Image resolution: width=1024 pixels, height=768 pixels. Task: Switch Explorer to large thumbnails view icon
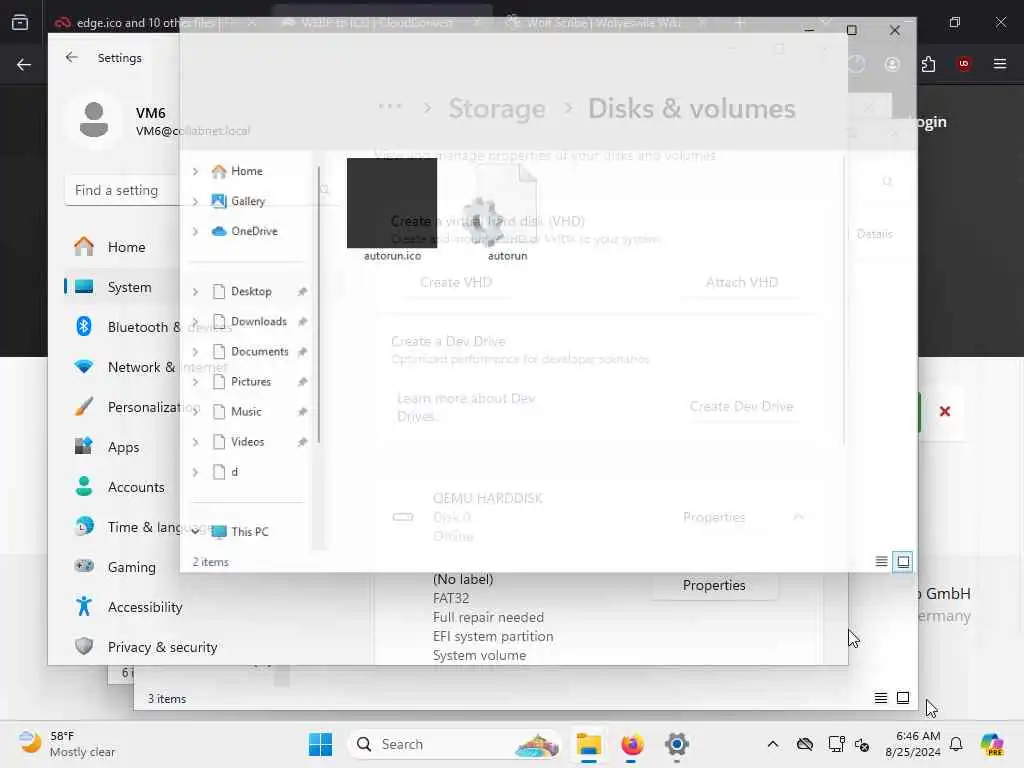(903, 562)
